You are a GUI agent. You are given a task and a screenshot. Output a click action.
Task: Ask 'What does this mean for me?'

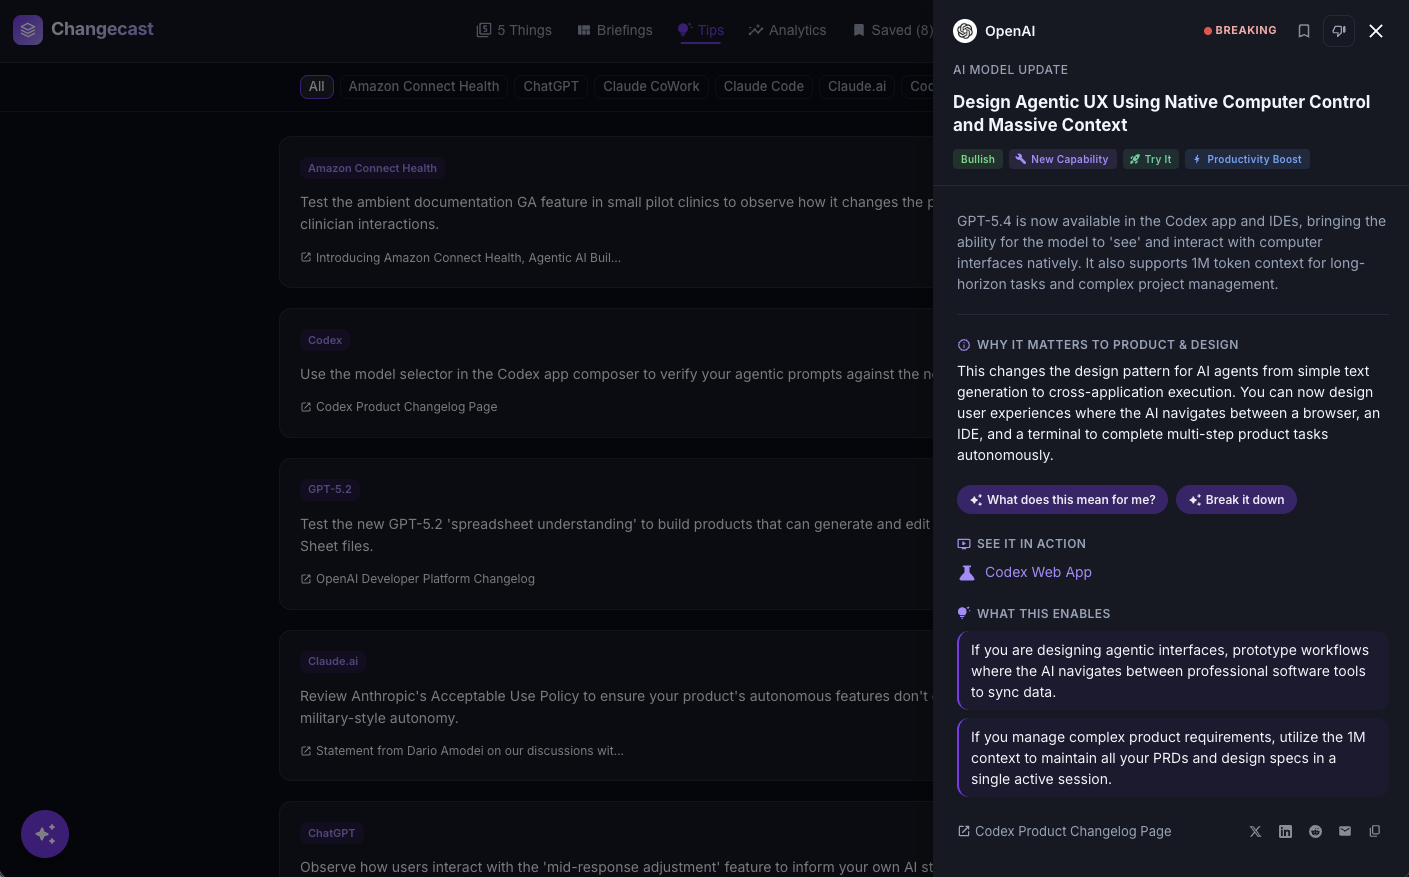pos(1062,499)
